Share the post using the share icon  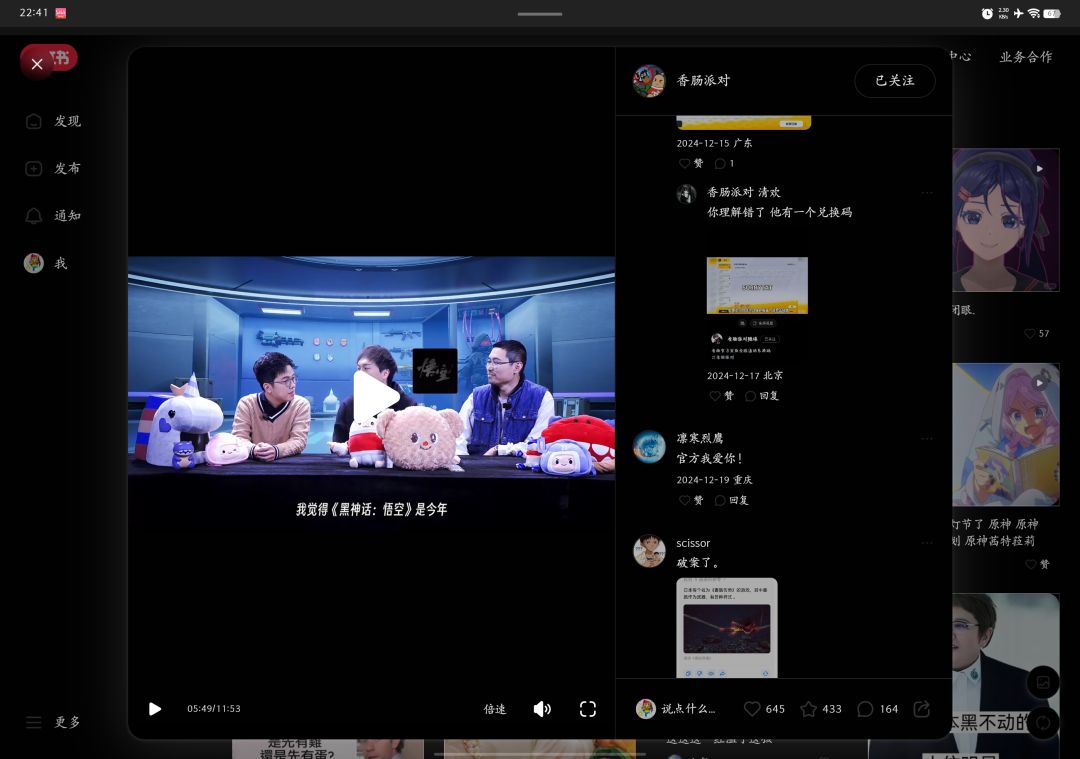click(922, 709)
